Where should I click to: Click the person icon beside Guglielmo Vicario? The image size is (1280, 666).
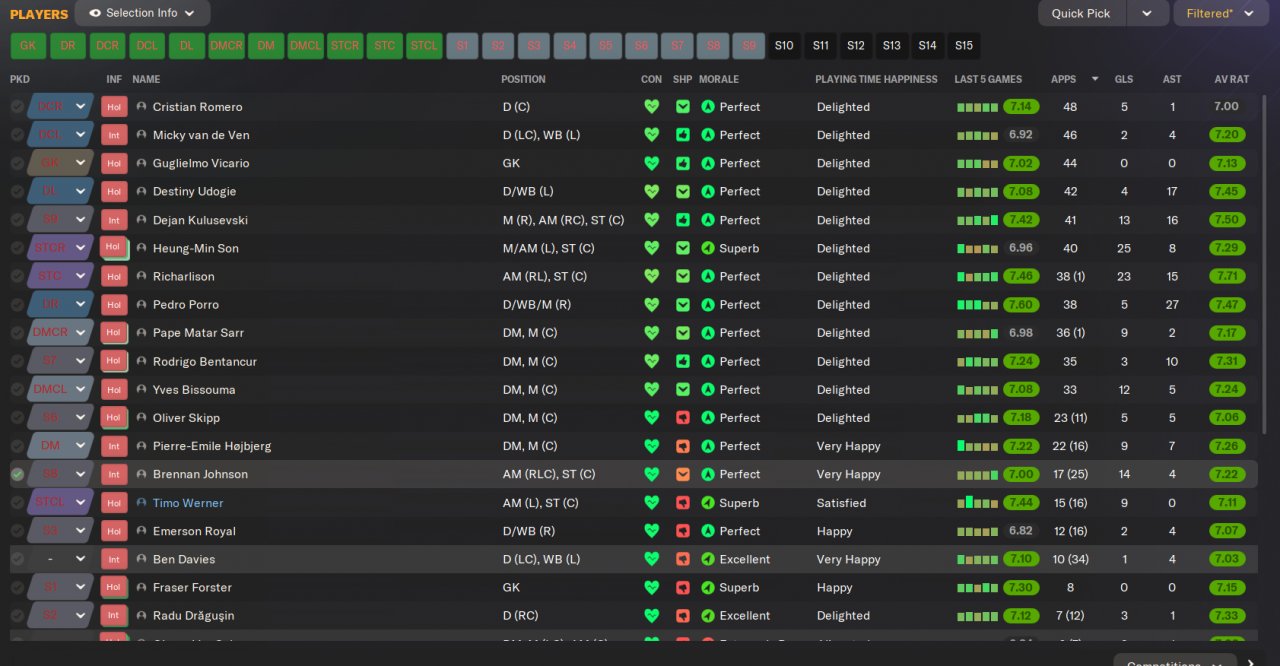click(141, 163)
